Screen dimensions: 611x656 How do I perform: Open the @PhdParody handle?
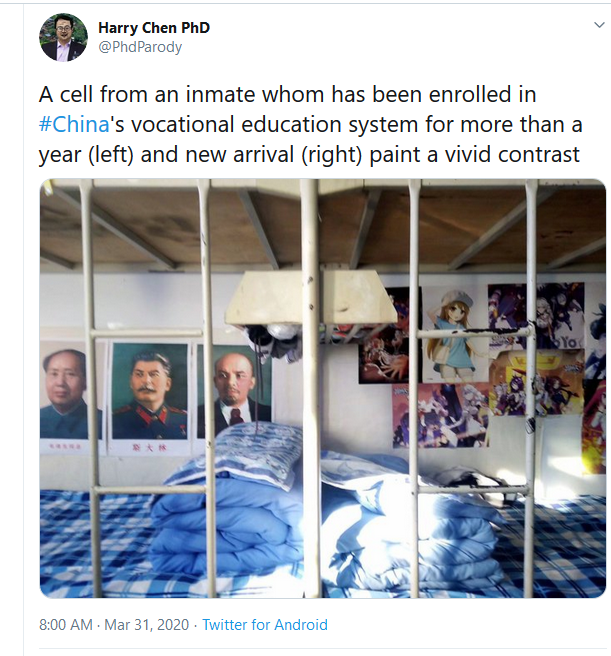[140, 47]
